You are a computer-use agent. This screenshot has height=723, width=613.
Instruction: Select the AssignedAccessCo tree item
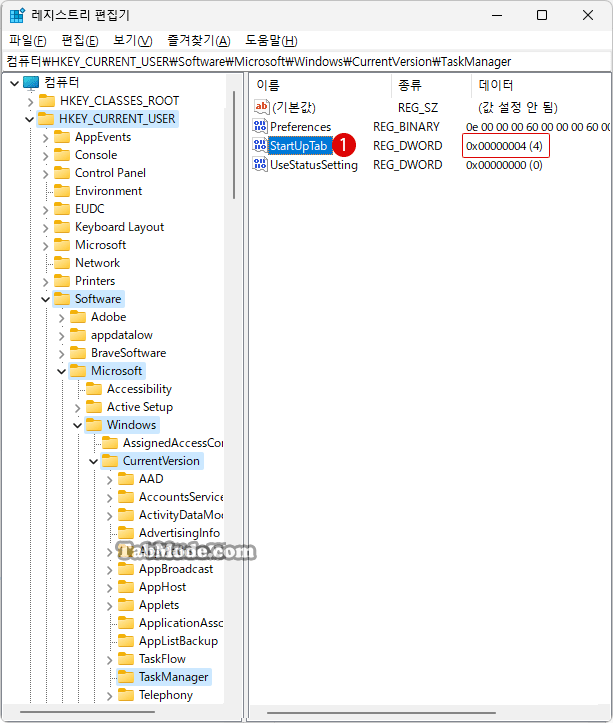tap(173, 443)
